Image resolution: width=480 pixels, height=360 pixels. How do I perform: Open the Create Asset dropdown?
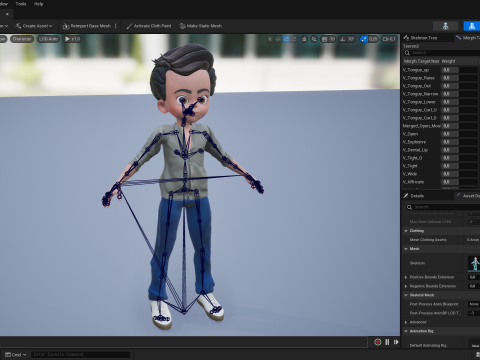click(x=34, y=26)
